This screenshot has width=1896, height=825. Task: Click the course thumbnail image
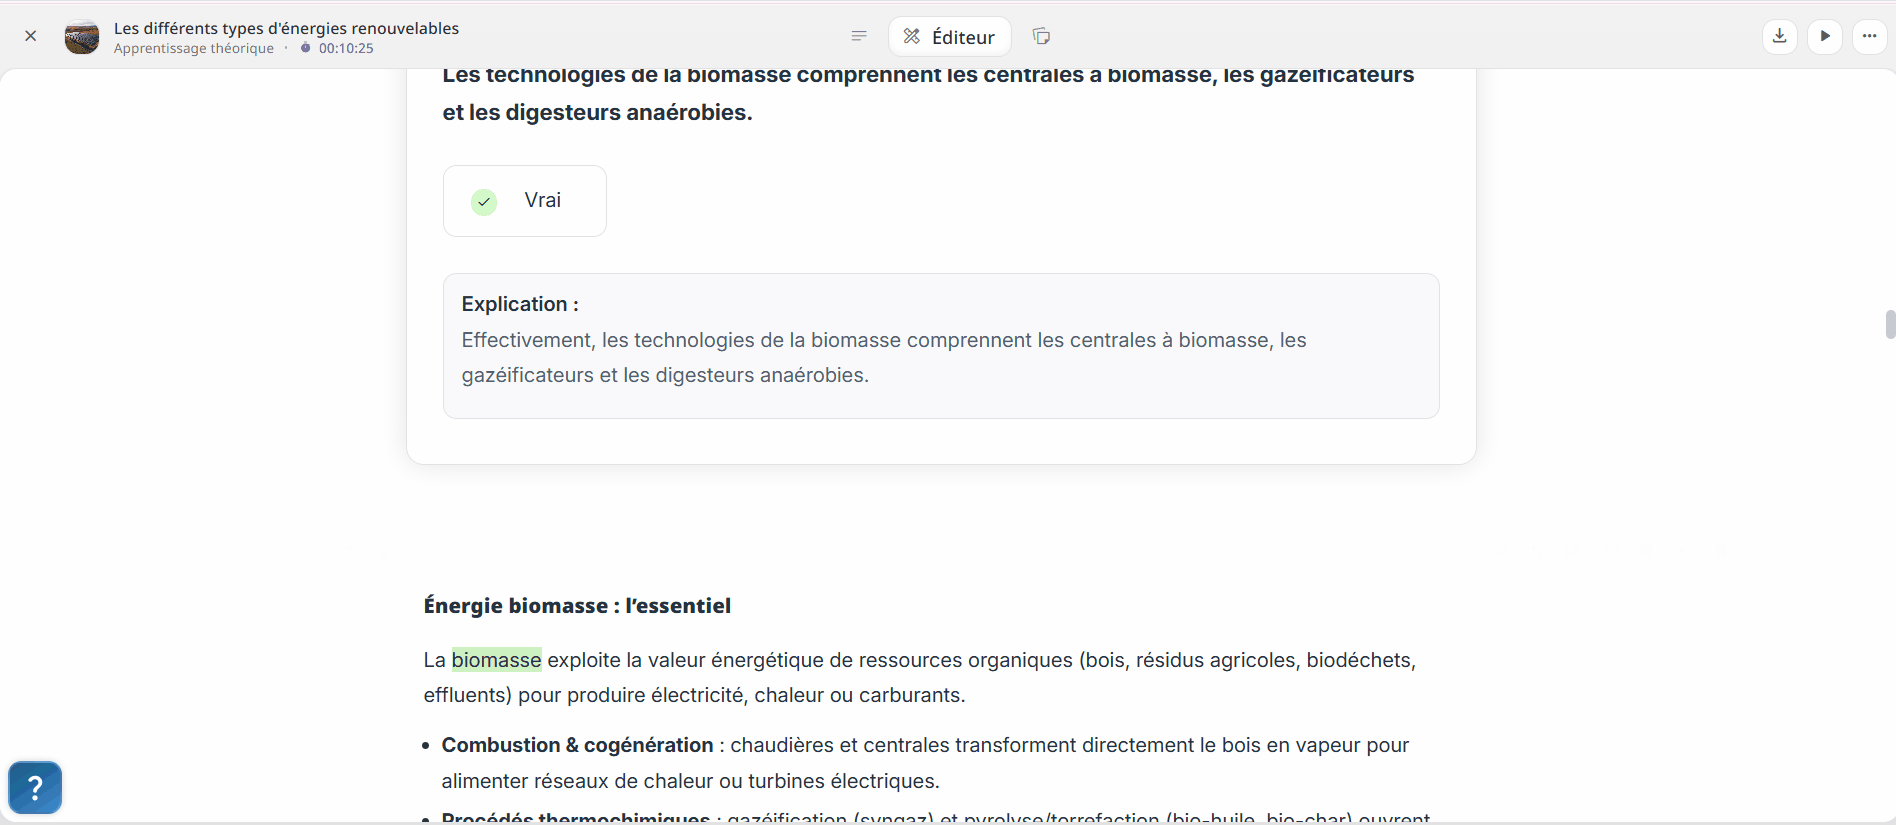[82, 37]
